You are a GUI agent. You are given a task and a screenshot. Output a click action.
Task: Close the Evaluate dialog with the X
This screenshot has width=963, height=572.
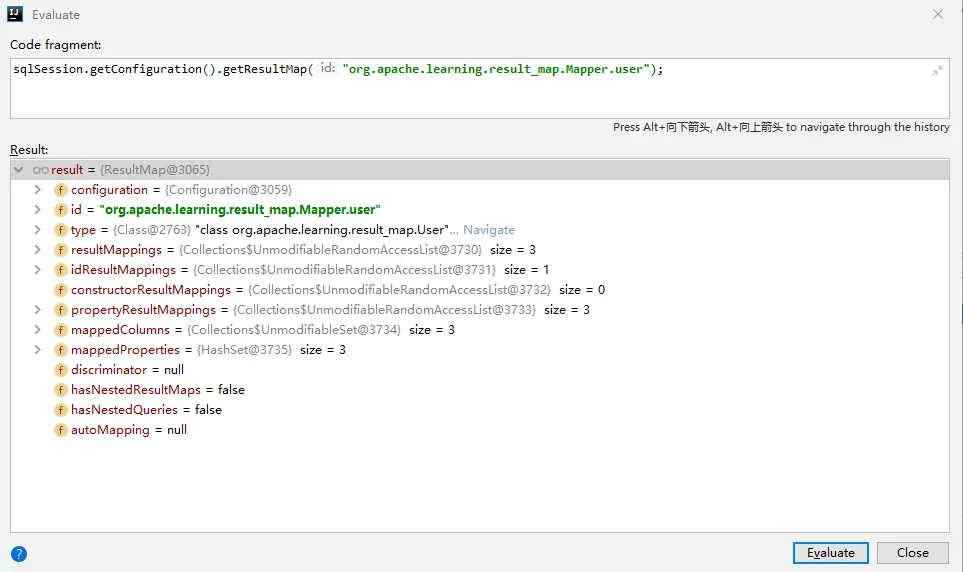[938, 14]
